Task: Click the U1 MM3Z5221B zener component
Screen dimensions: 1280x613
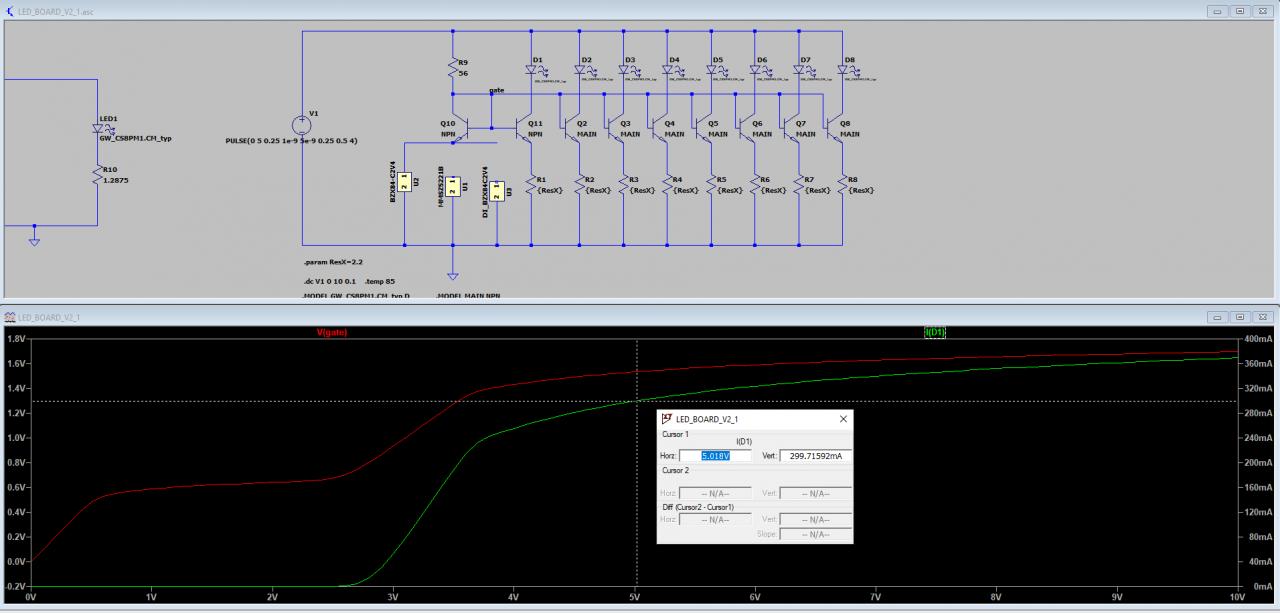Action: pos(452,186)
